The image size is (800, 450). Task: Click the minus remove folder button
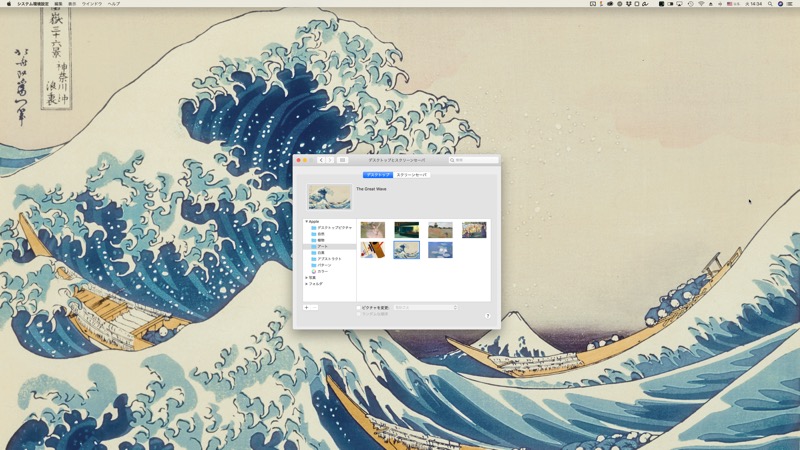314,307
